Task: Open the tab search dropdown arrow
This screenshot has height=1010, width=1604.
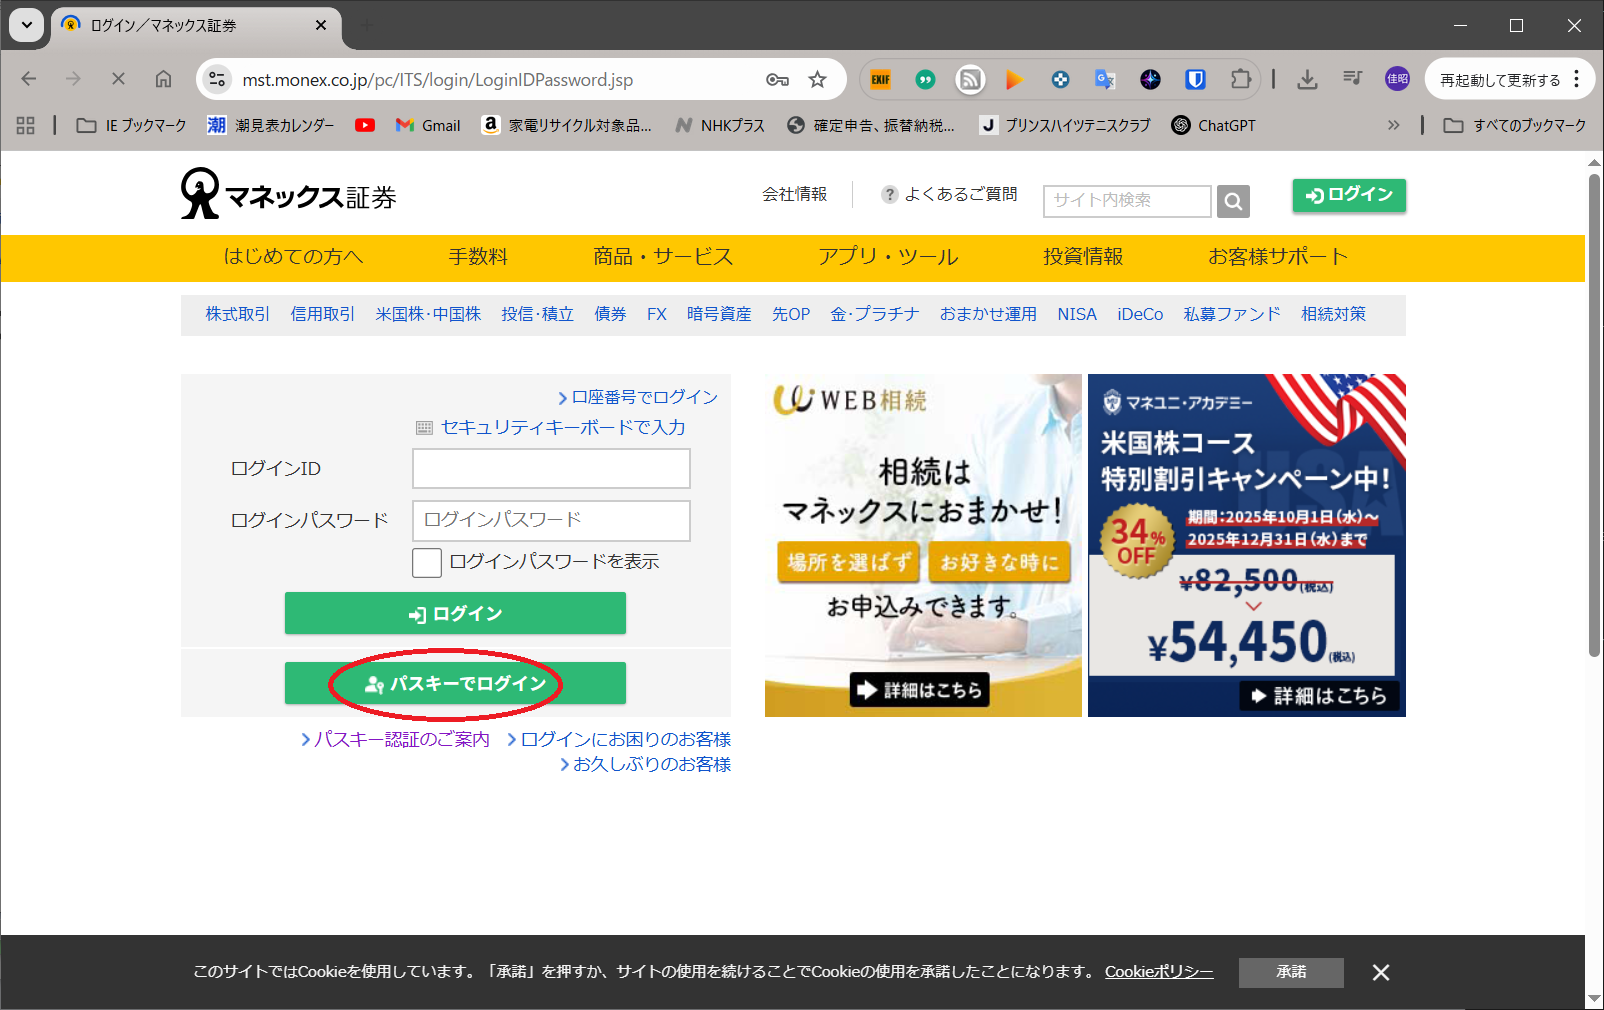Action: 27,25
